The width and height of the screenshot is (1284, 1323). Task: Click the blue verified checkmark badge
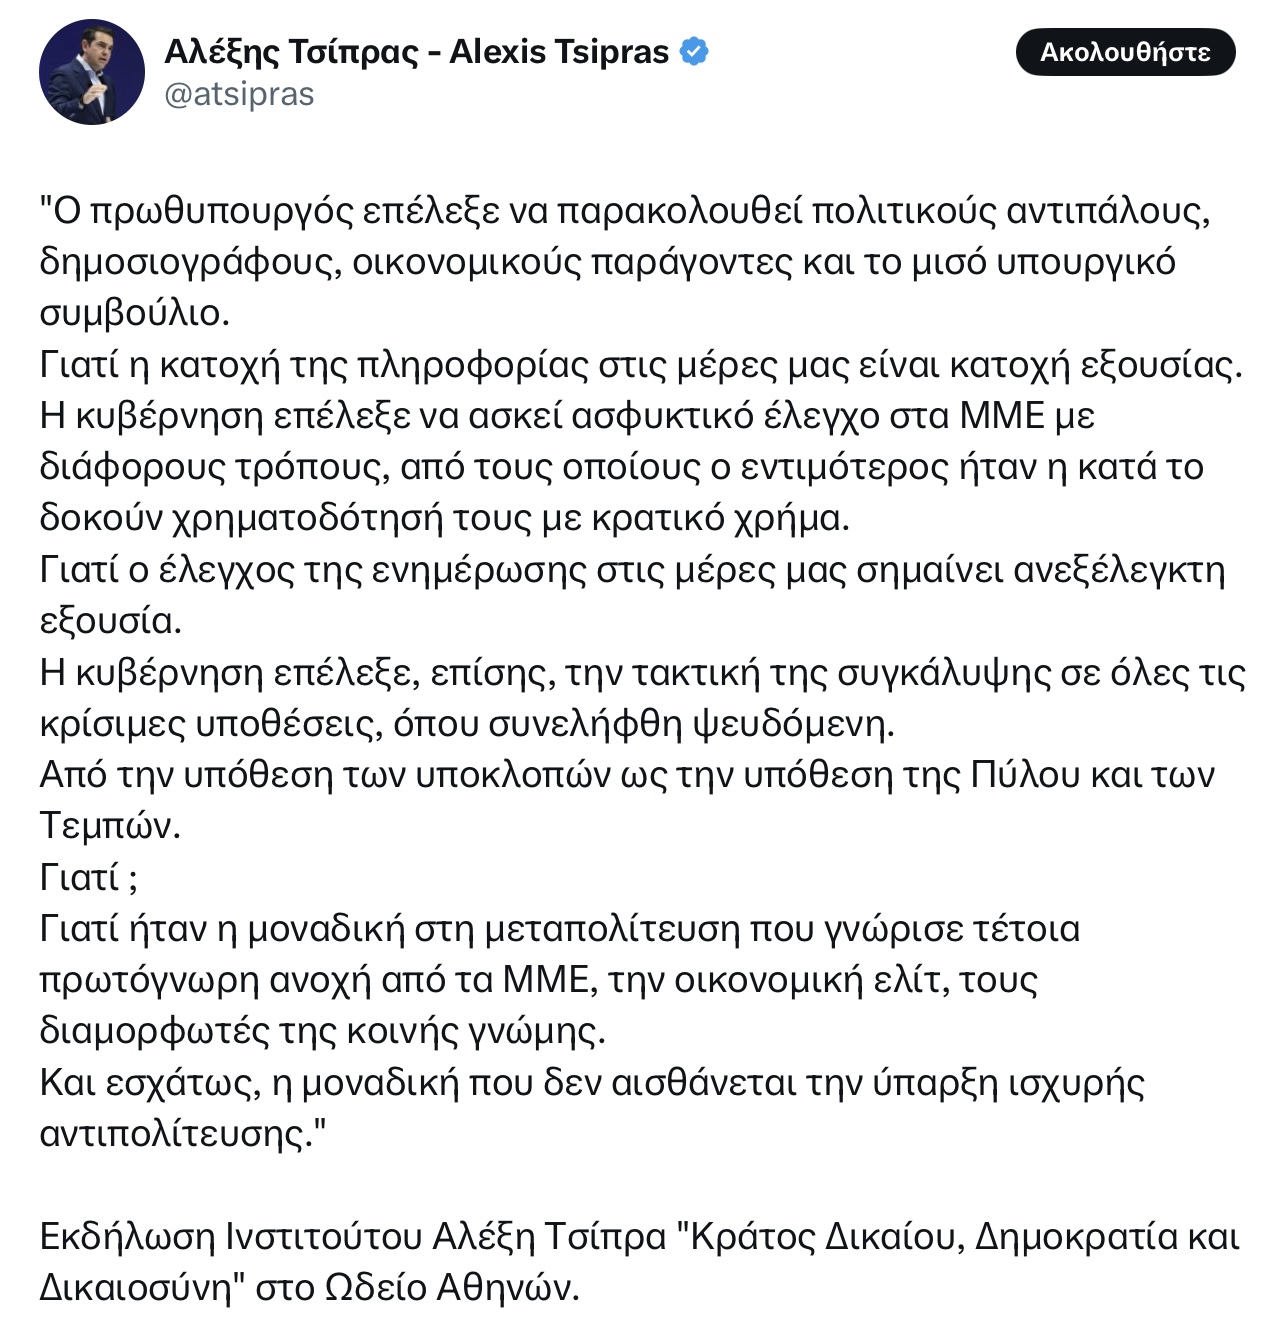click(695, 51)
